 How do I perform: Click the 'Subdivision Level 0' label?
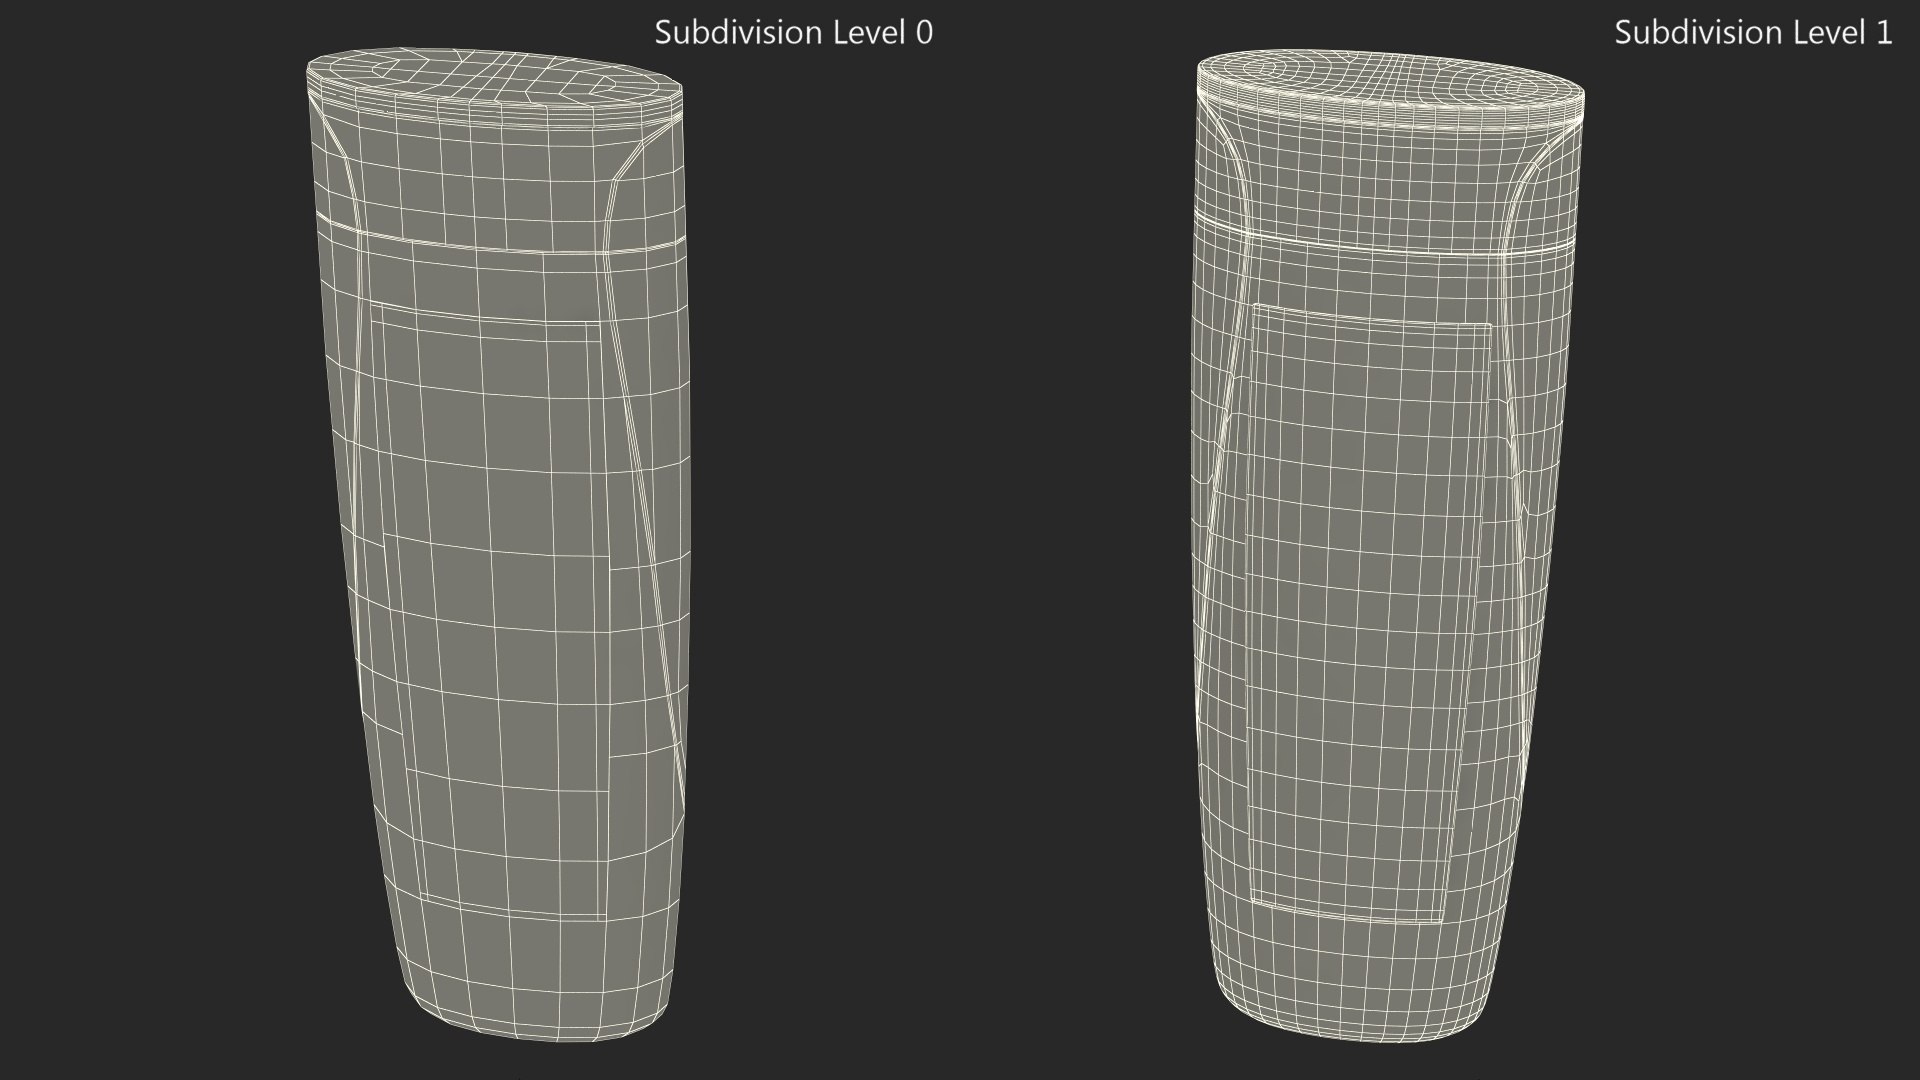click(x=793, y=33)
